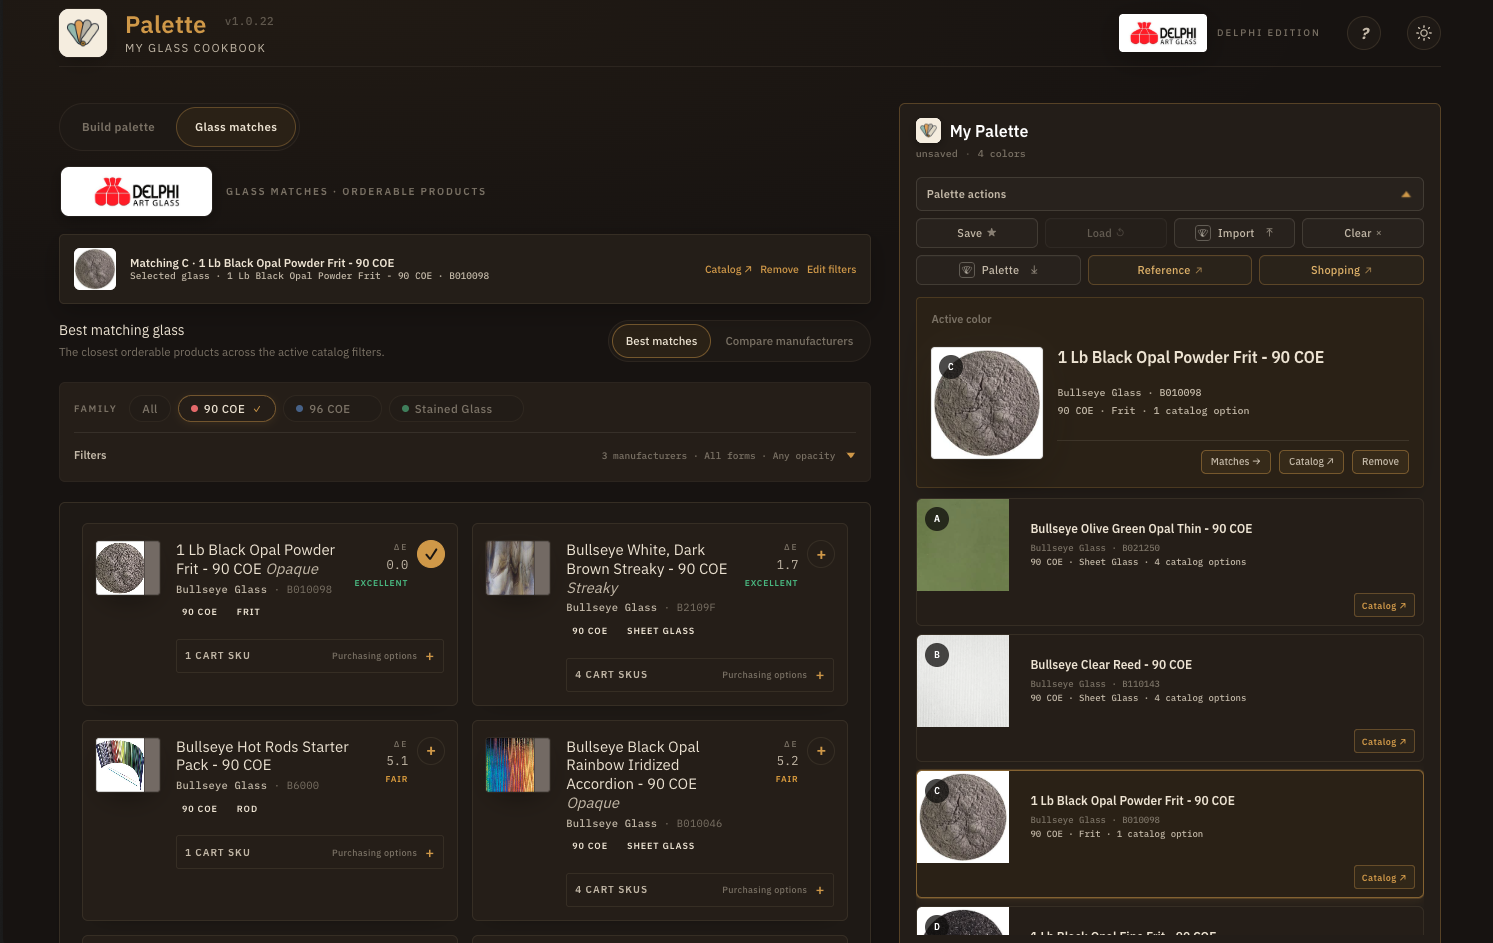Select the black opal powder swatch C in list
The width and height of the screenshot is (1493, 943).
[963, 817]
